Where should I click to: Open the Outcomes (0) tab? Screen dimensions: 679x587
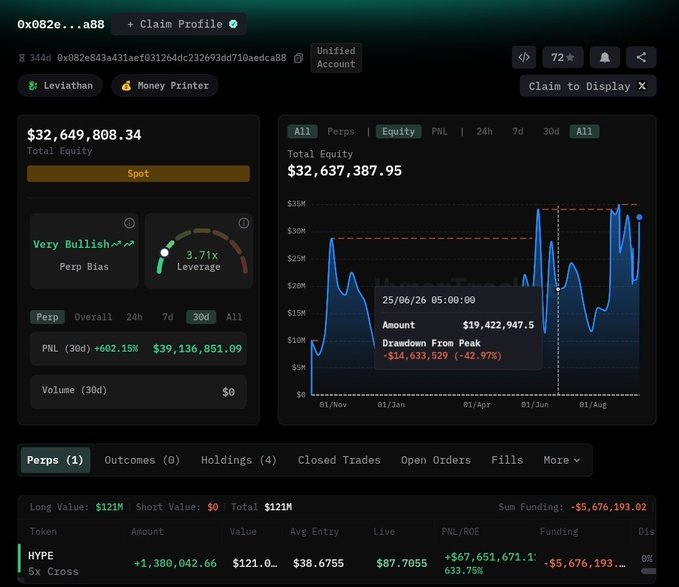coord(142,460)
